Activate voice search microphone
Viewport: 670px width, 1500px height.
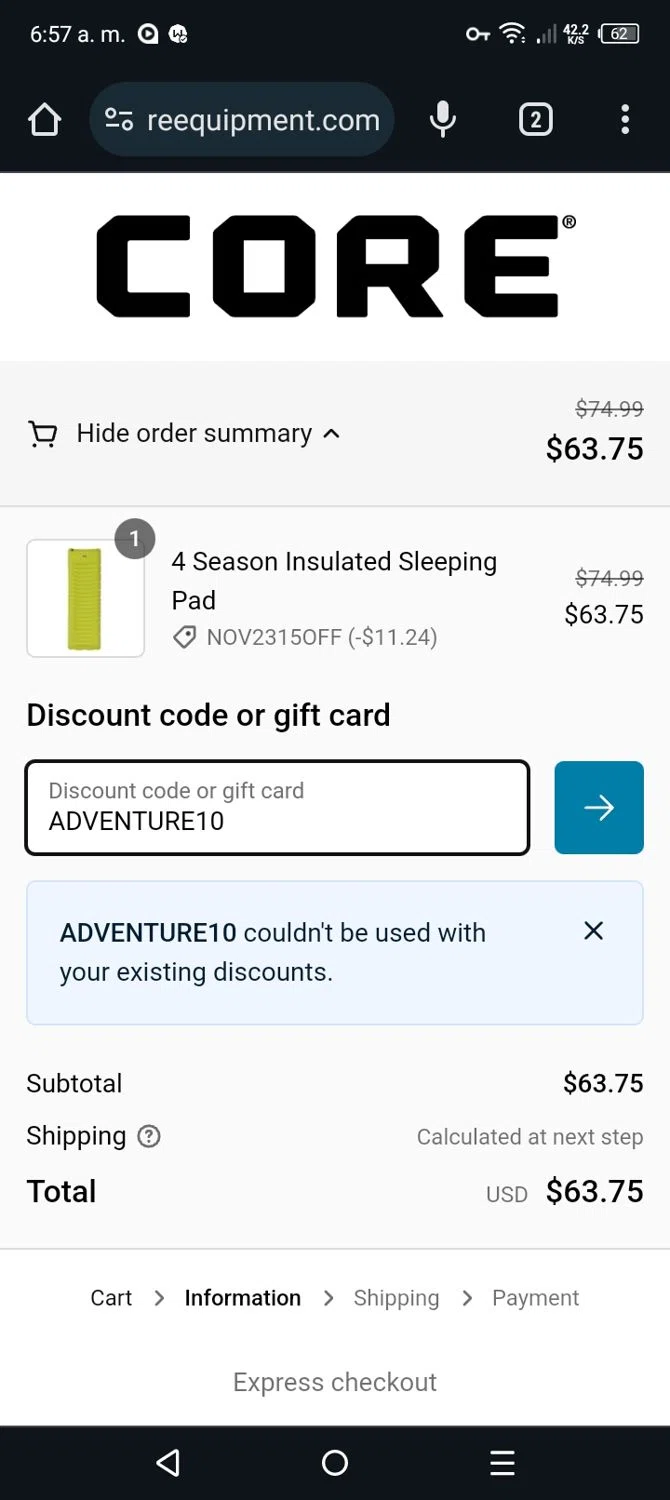click(x=442, y=120)
